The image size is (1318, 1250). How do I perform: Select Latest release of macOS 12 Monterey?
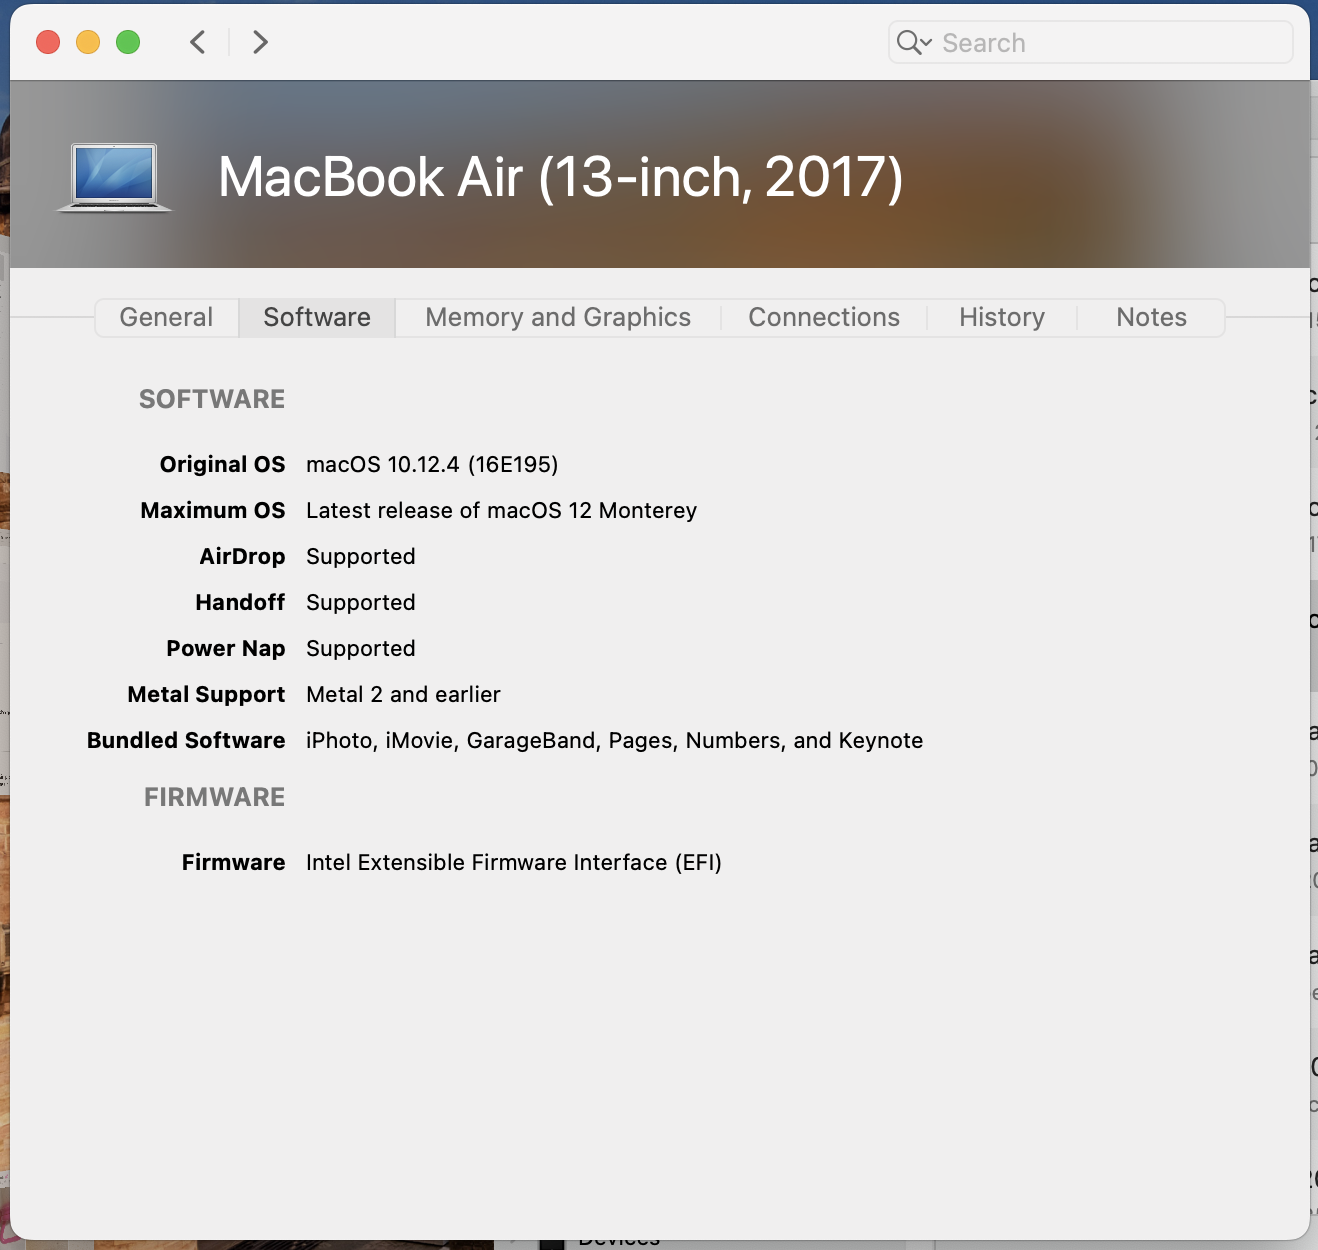point(501,510)
